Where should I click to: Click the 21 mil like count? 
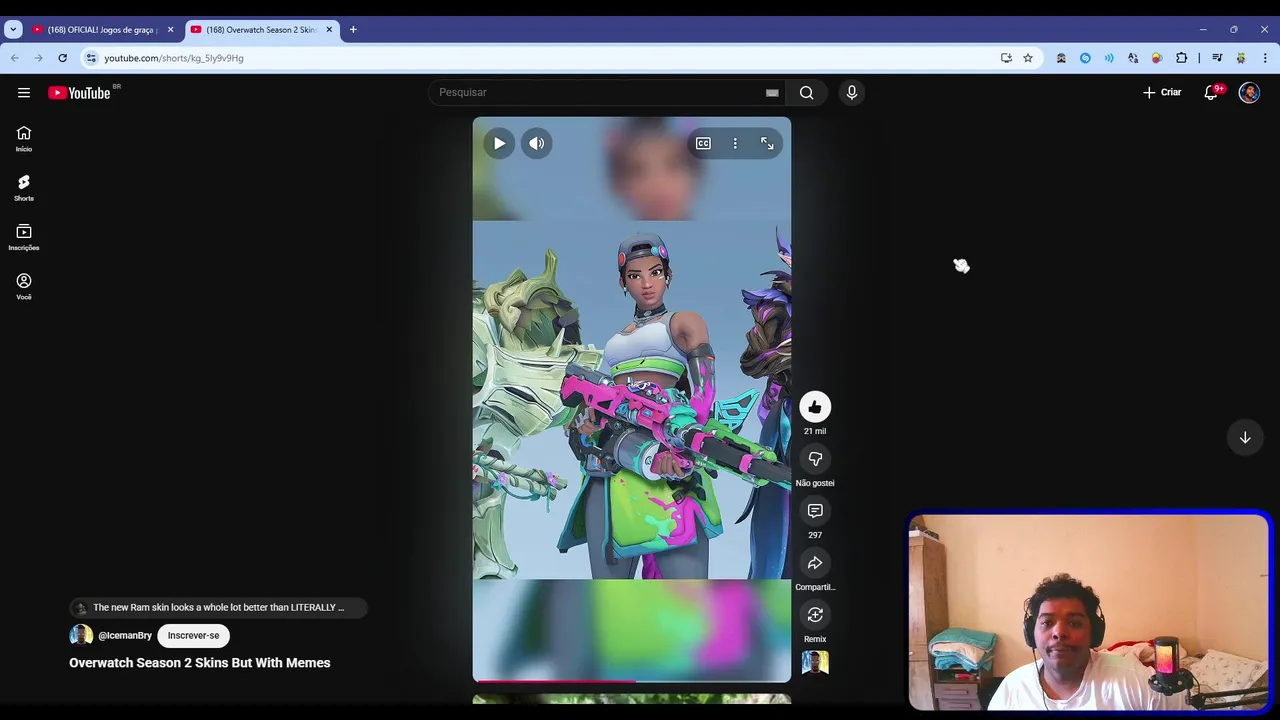pos(815,431)
